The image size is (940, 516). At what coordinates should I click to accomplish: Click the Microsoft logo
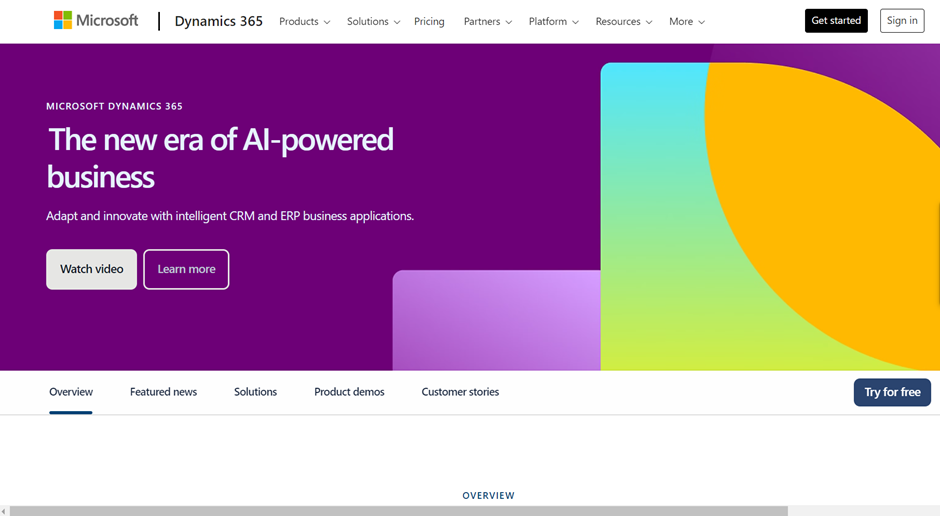[x=96, y=20]
